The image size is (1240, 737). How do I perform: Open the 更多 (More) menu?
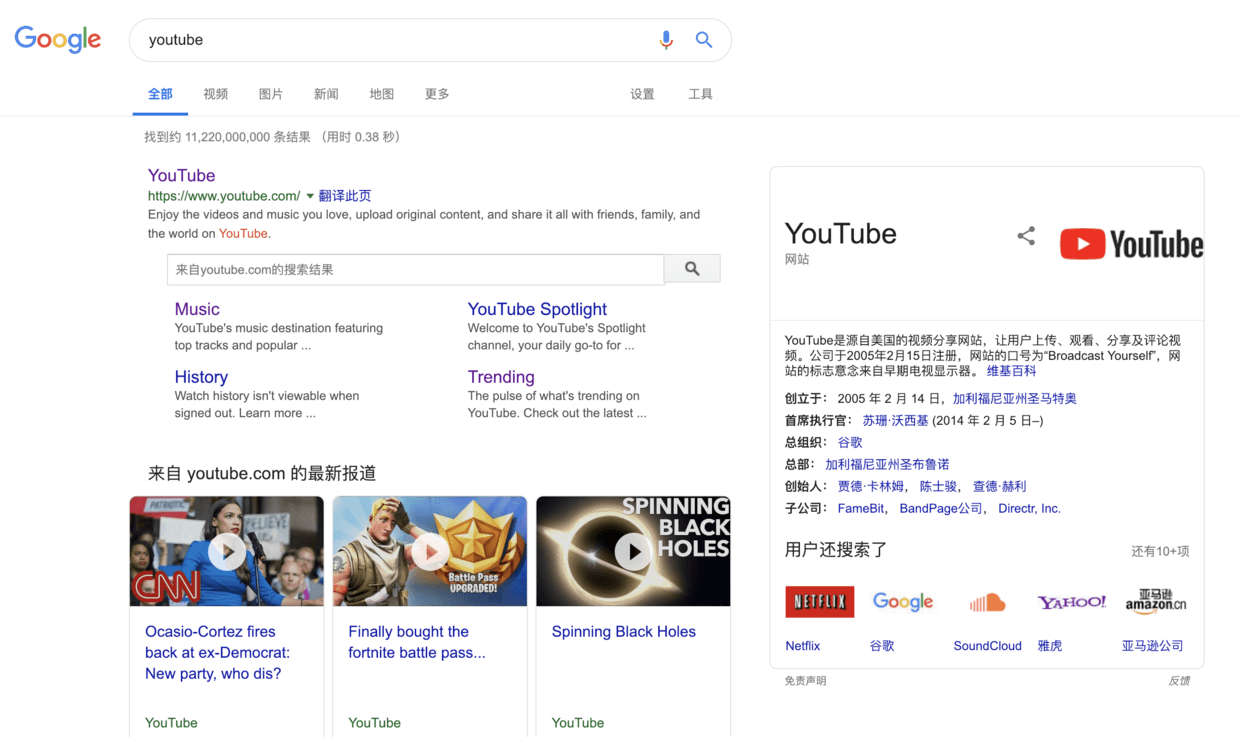[437, 94]
